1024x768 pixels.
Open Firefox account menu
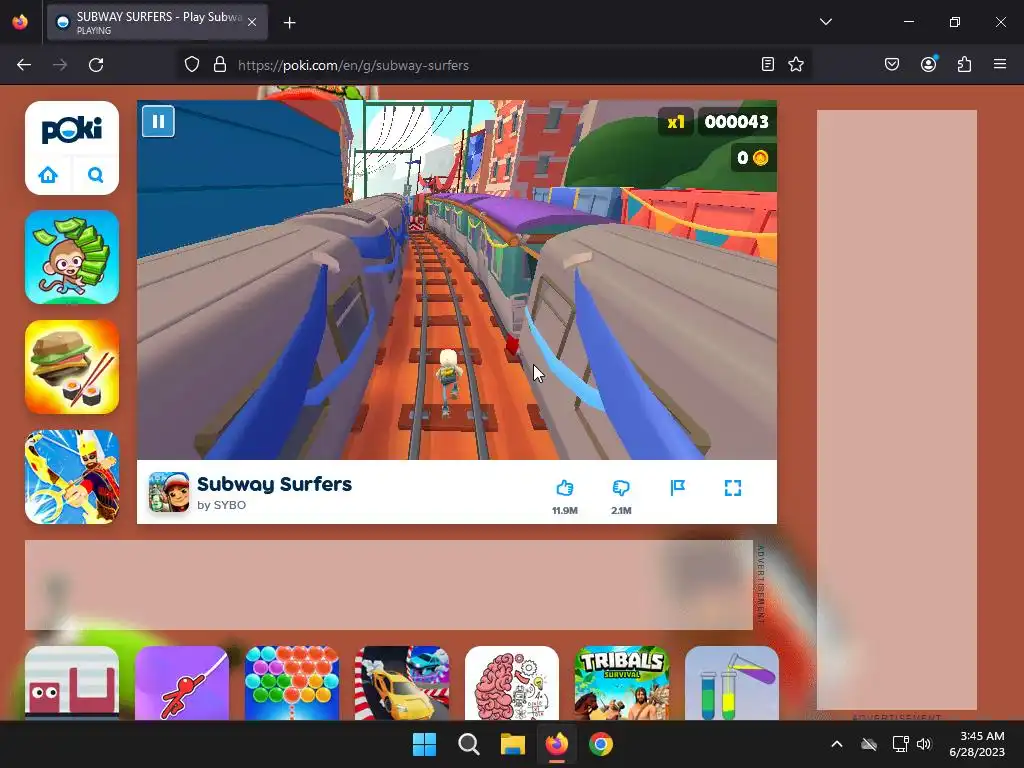(929, 64)
